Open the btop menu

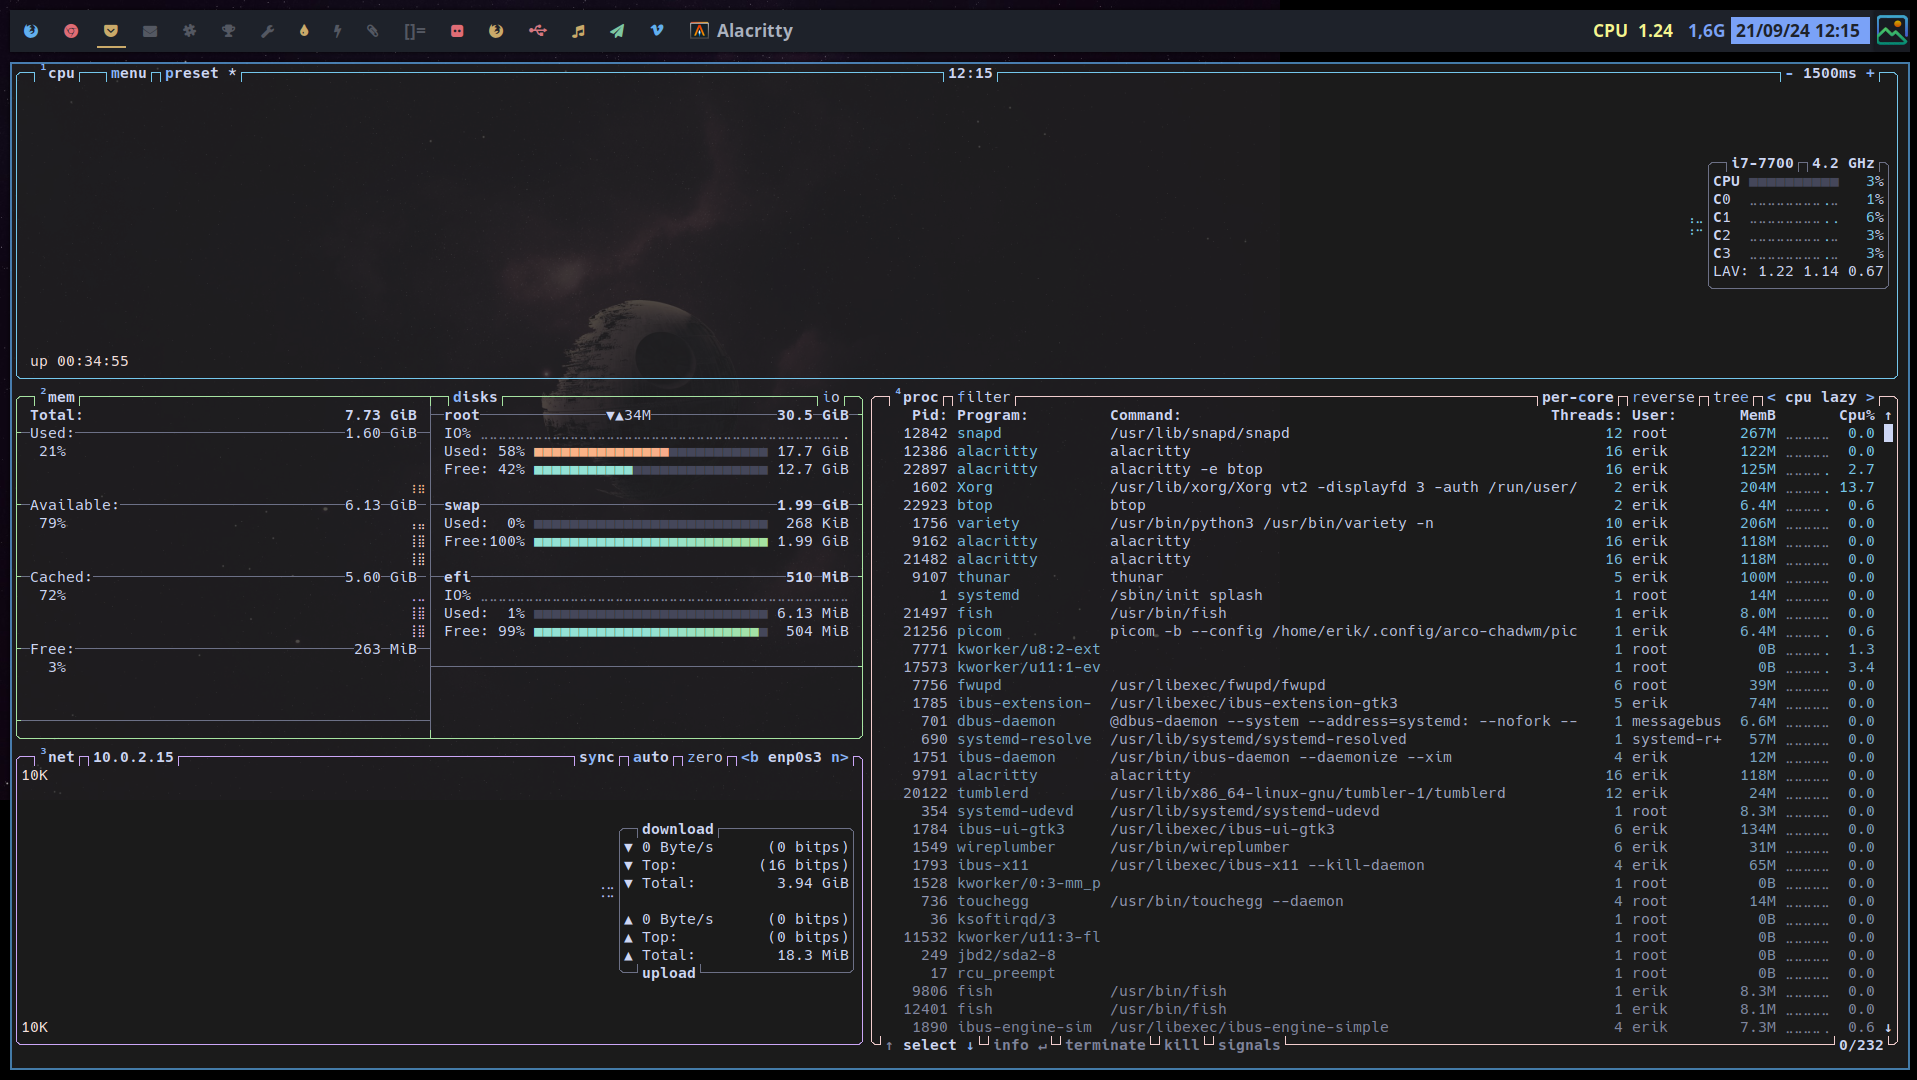(x=128, y=74)
